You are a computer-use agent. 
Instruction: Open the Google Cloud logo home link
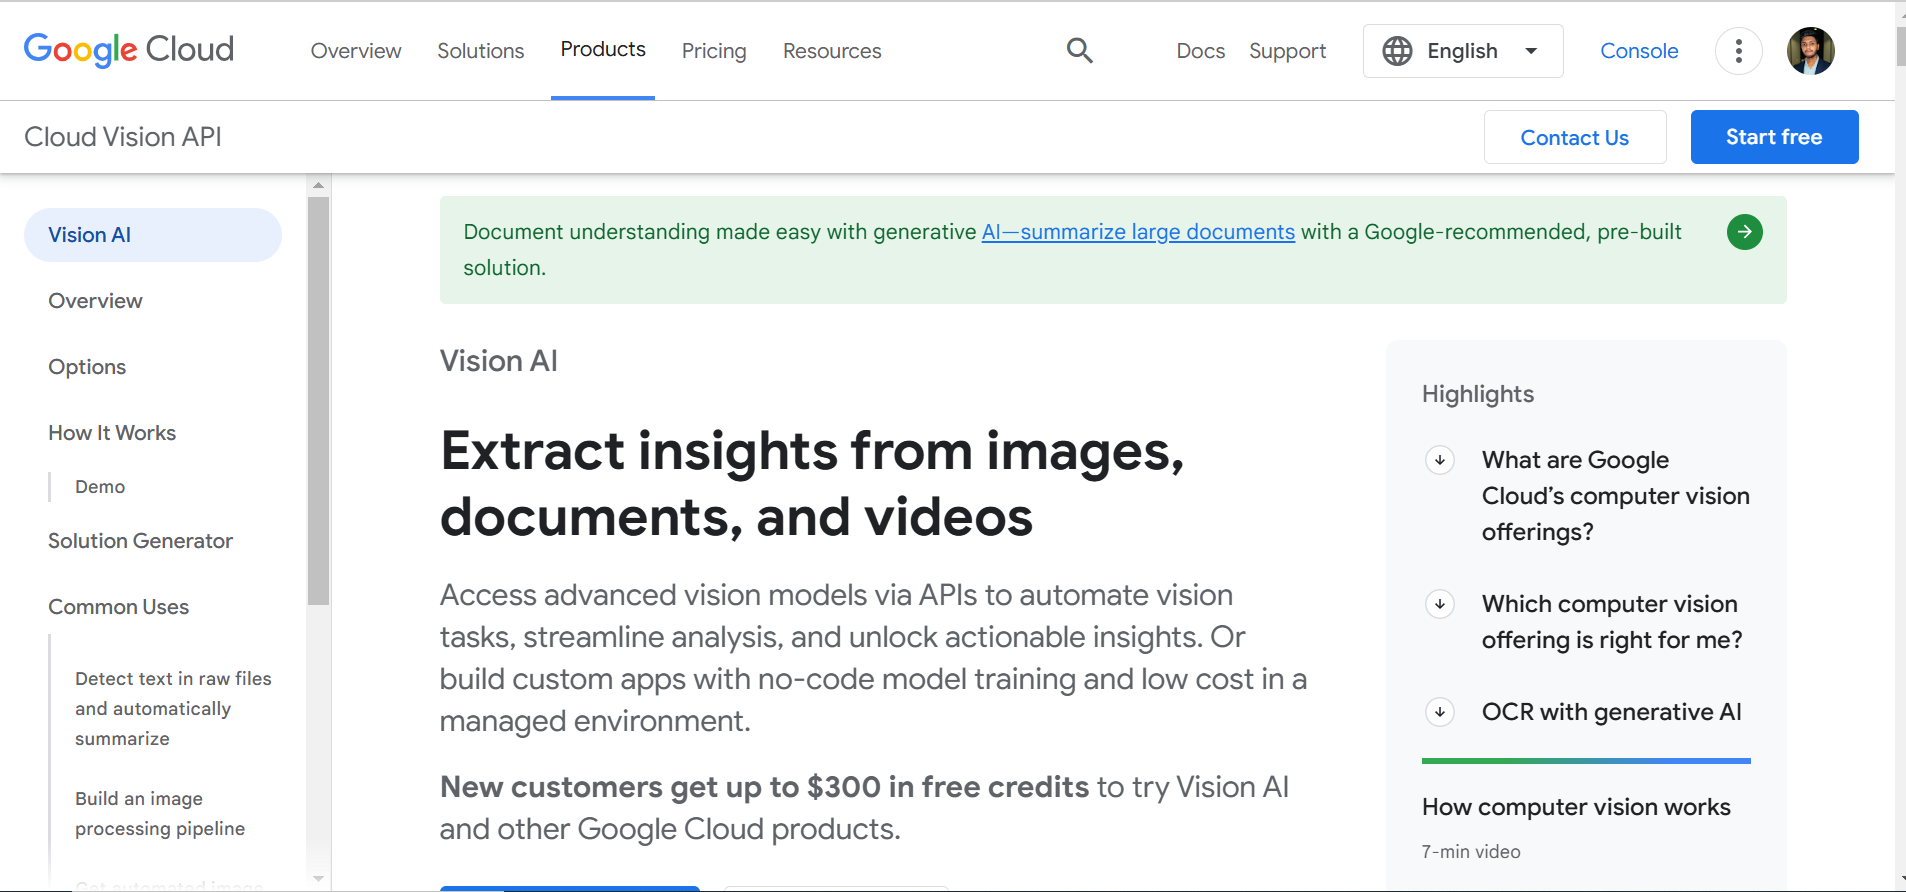tap(128, 50)
